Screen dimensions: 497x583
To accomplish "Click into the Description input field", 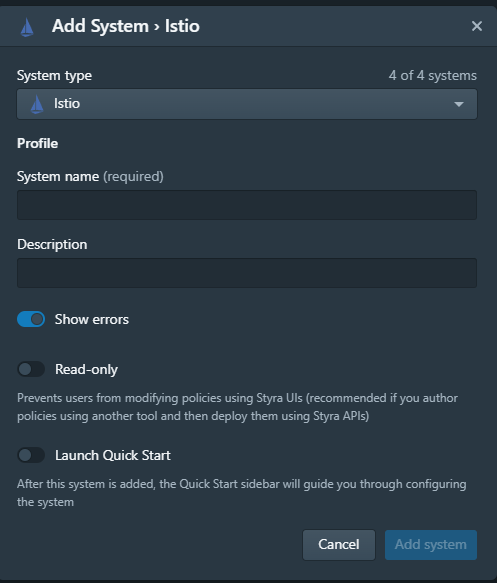I will pos(247,273).
